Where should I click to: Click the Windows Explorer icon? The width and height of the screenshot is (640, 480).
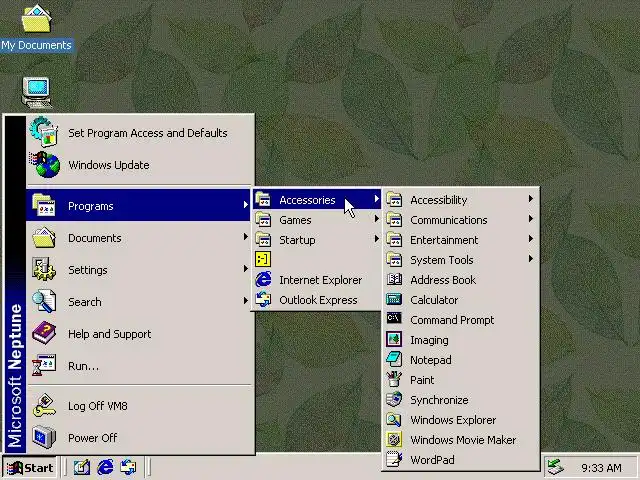point(394,420)
